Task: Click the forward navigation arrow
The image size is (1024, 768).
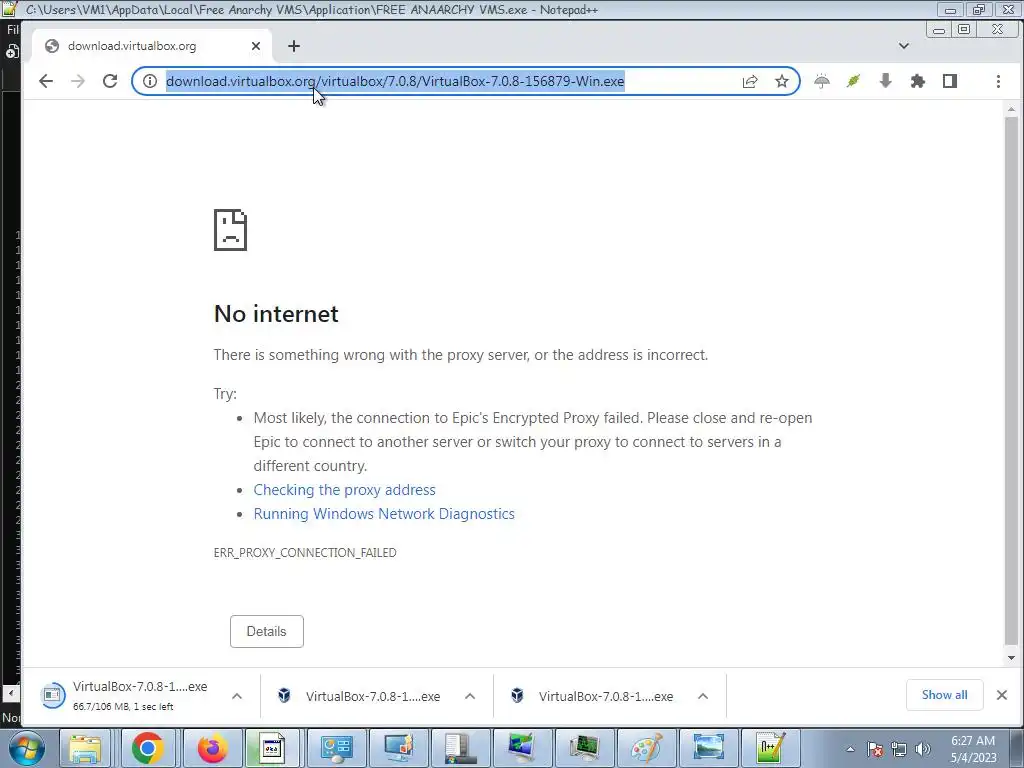Action: pyautogui.click(x=78, y=81)
